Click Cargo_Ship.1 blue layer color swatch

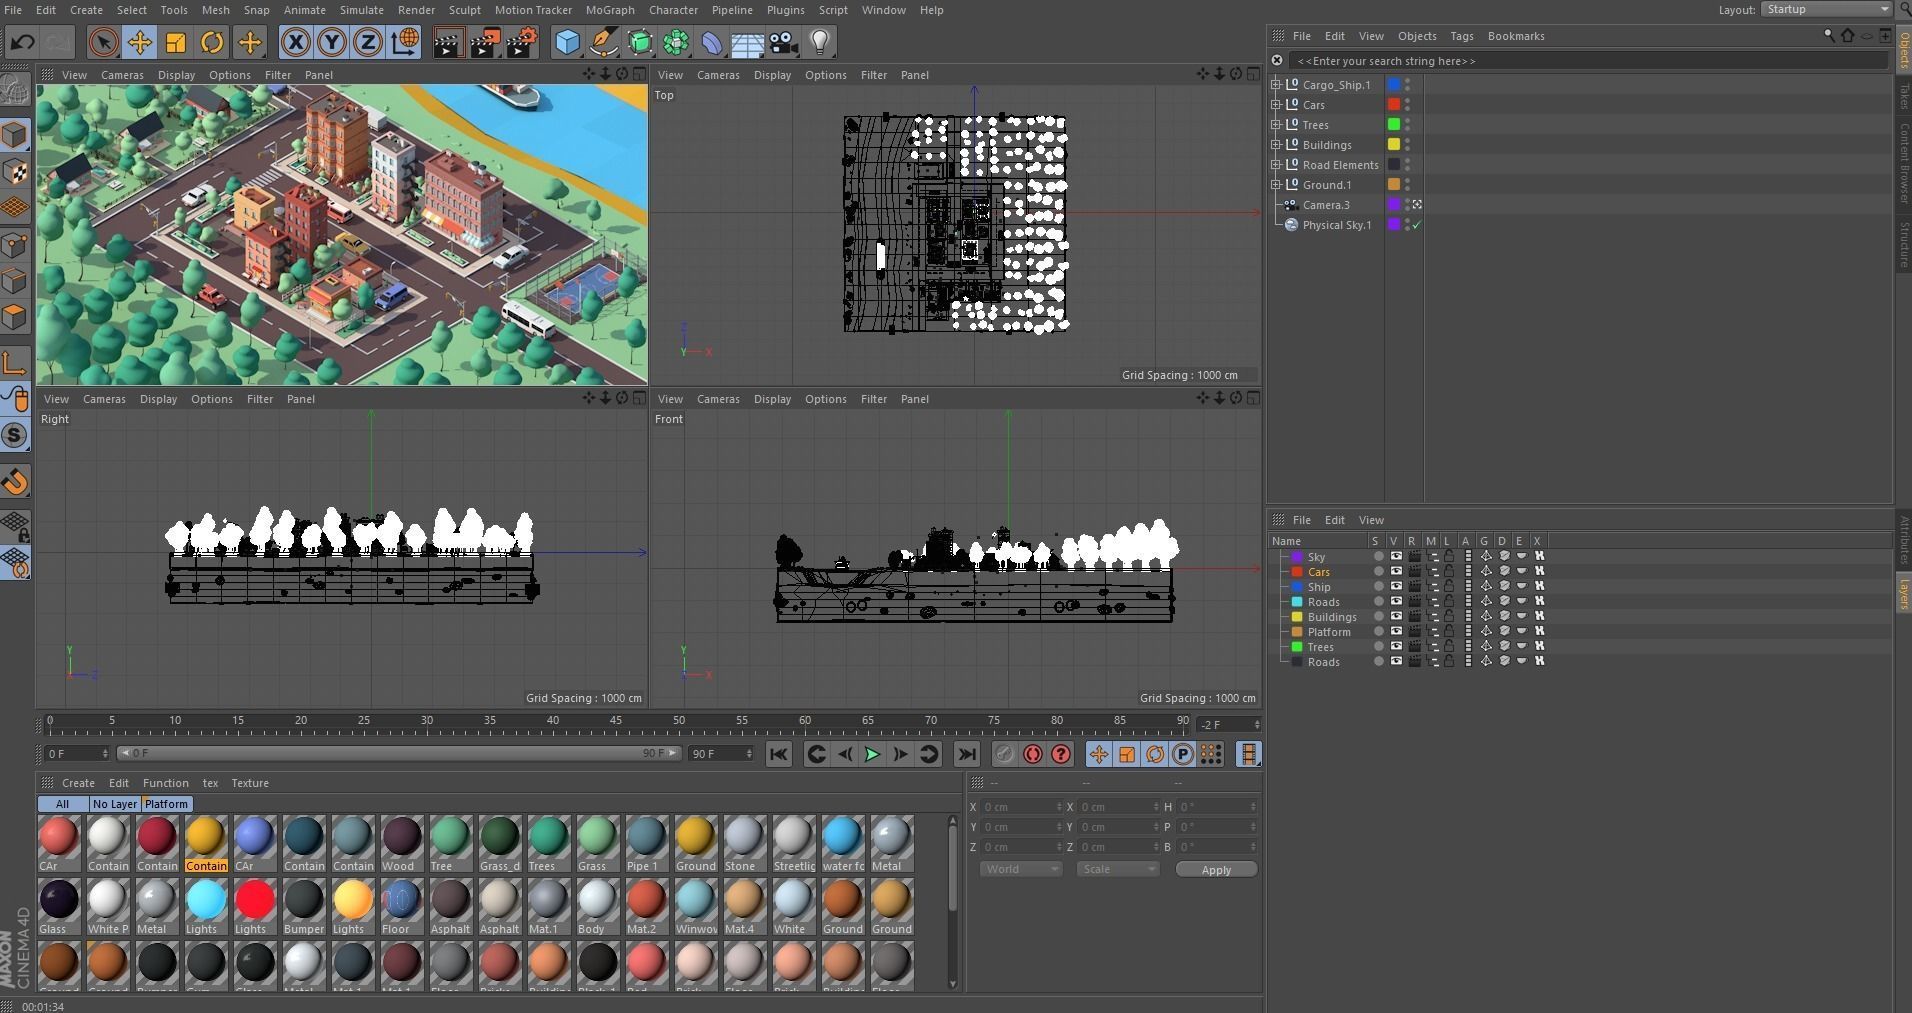click(x=1393, y=85)
